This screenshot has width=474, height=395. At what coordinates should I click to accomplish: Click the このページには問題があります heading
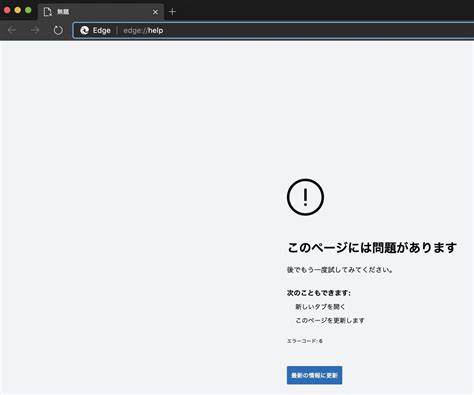click(372, 248)
